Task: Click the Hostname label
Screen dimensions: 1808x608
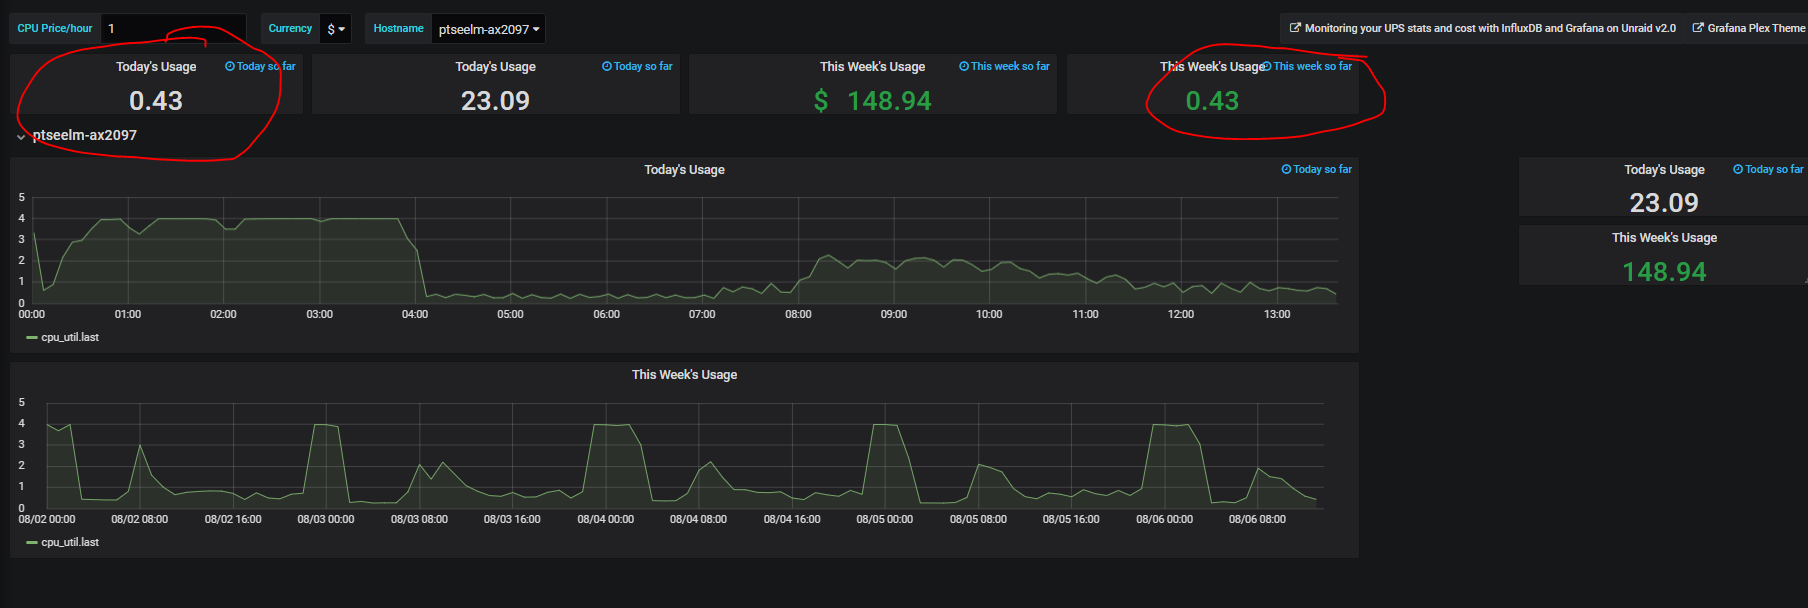Action: tap(398, 28)
